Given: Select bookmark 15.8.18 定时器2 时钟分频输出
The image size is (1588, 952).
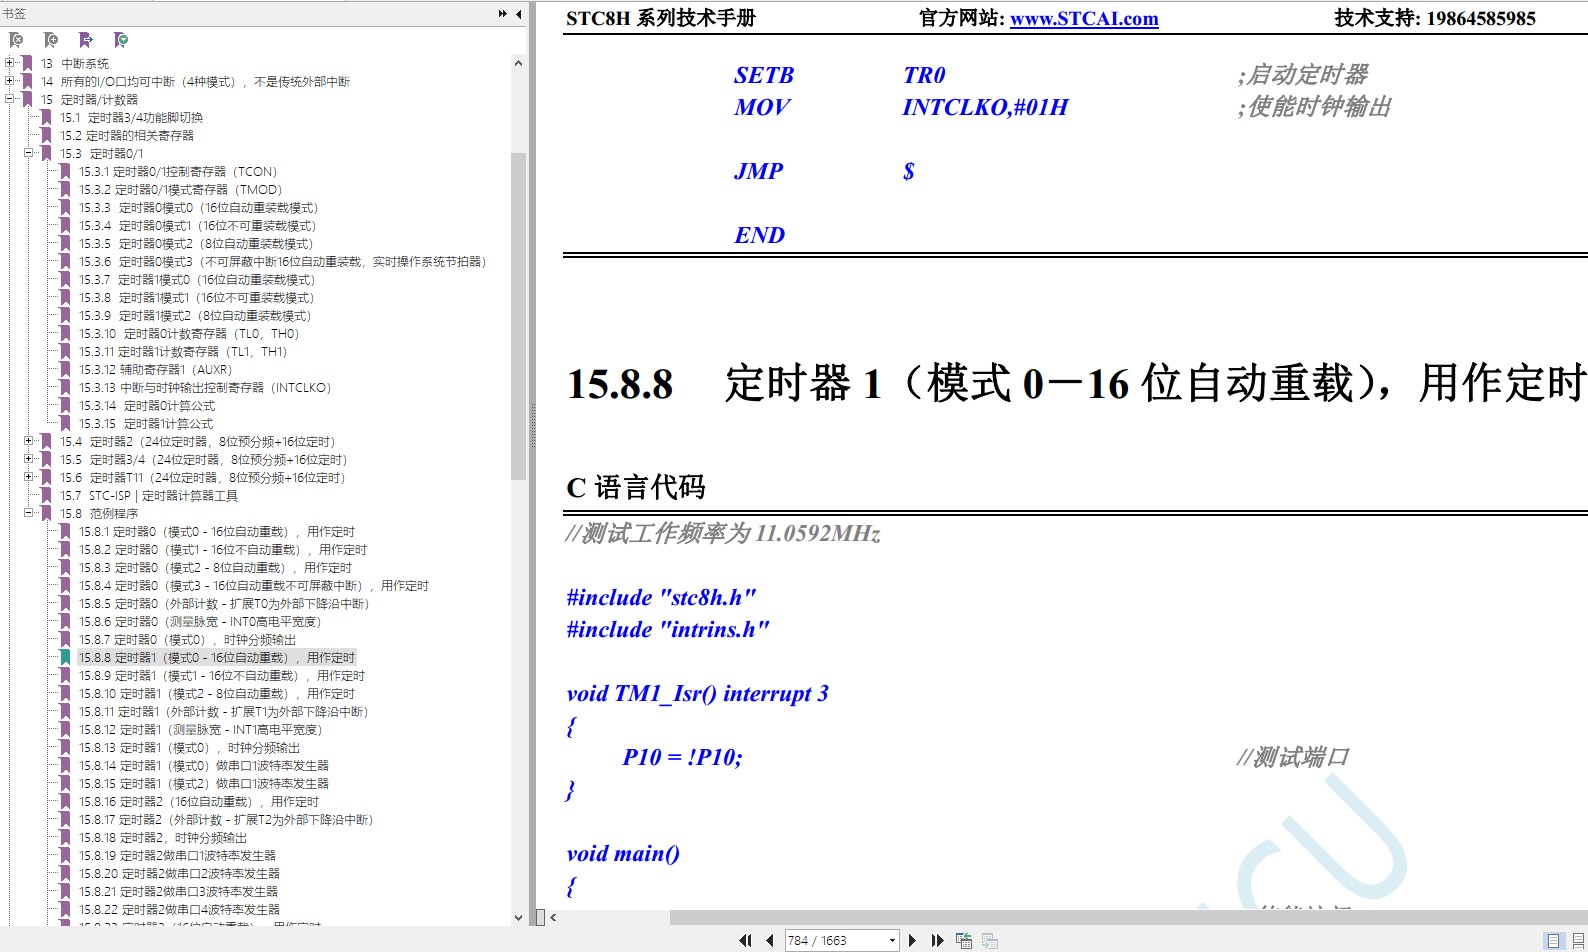Looking at the screenshot, I should pos(163,838).
